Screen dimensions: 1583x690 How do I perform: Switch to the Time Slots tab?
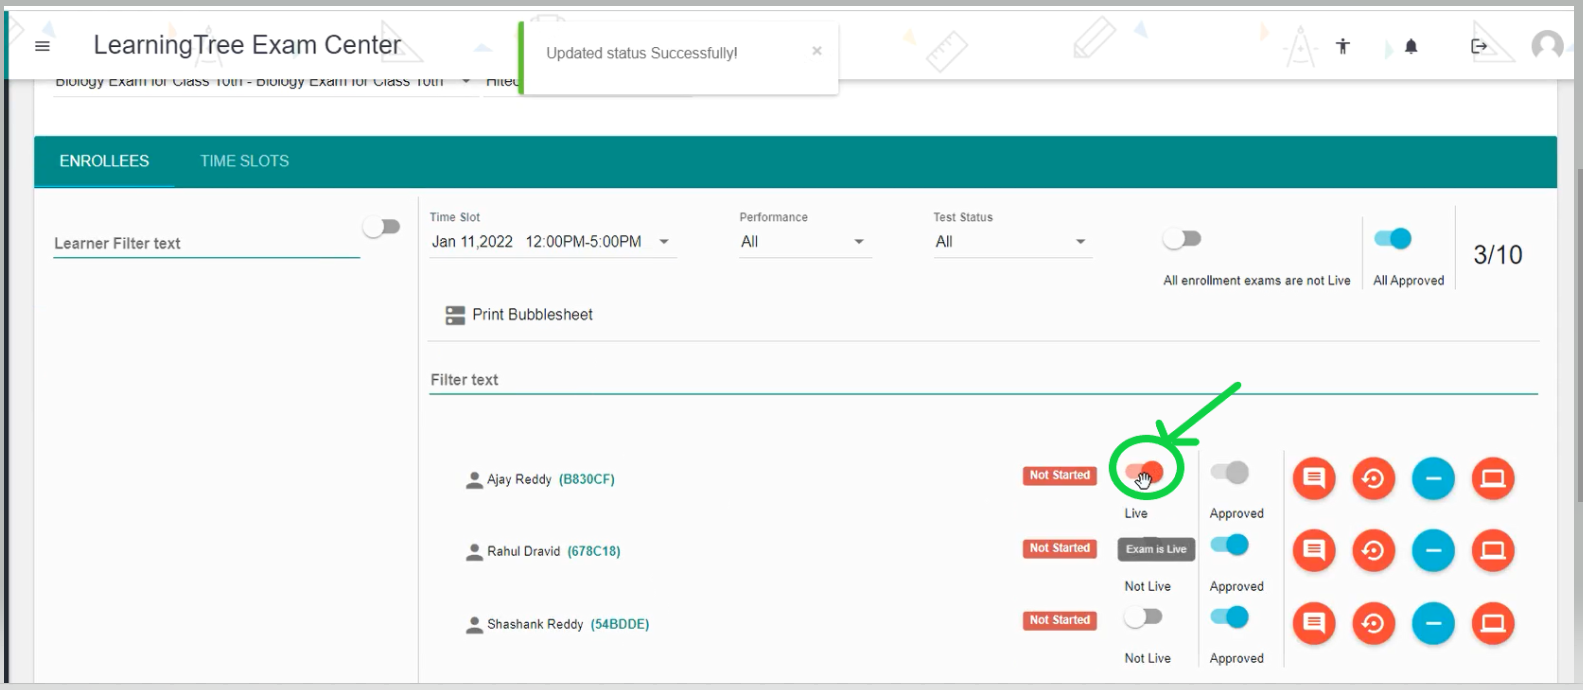point(244,161)
